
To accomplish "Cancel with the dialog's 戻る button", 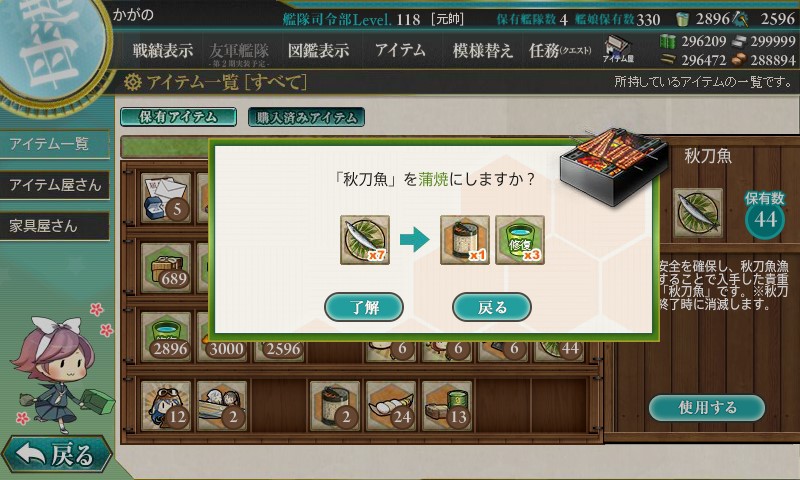I will click(492, 307).
